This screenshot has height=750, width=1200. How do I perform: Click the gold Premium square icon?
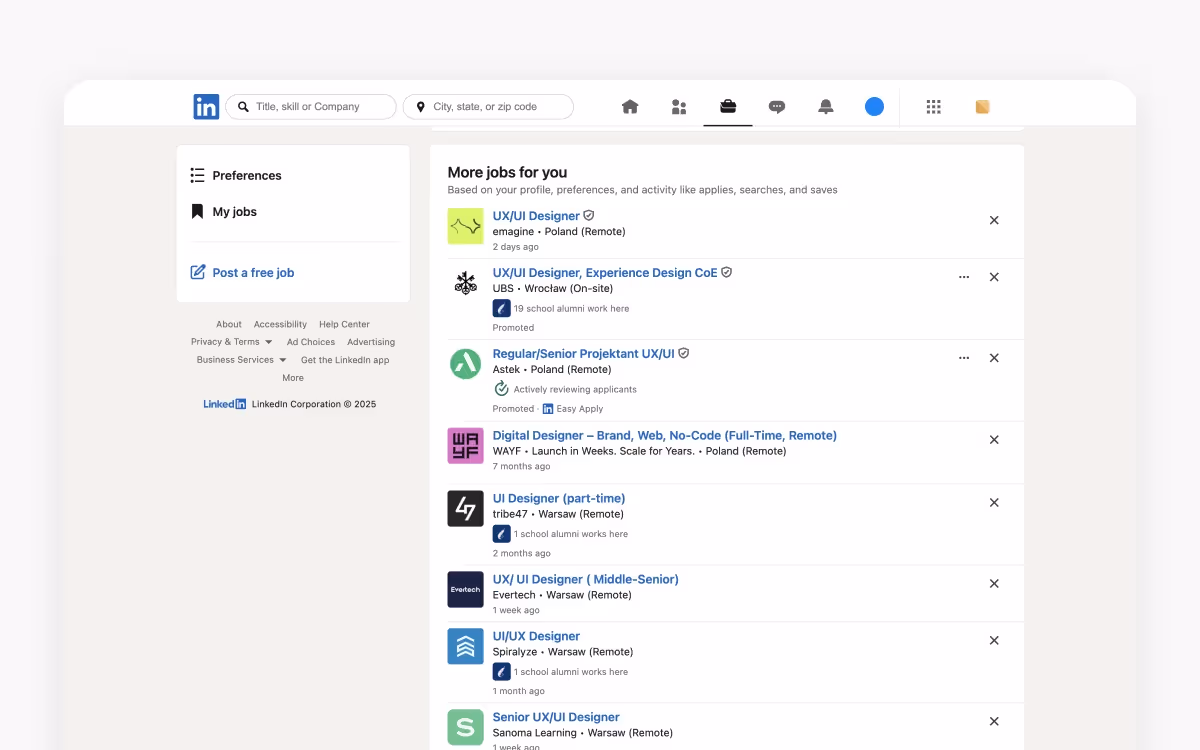pyautogui.click(x=982, y=107)
